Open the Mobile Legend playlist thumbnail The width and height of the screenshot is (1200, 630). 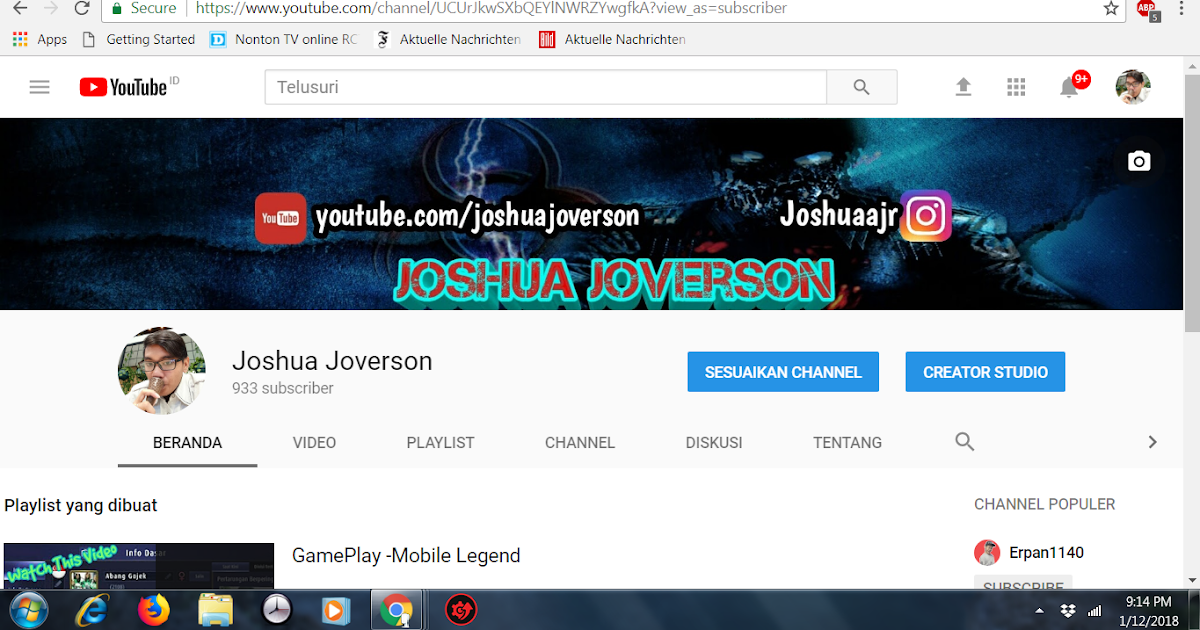click(138, 566)
